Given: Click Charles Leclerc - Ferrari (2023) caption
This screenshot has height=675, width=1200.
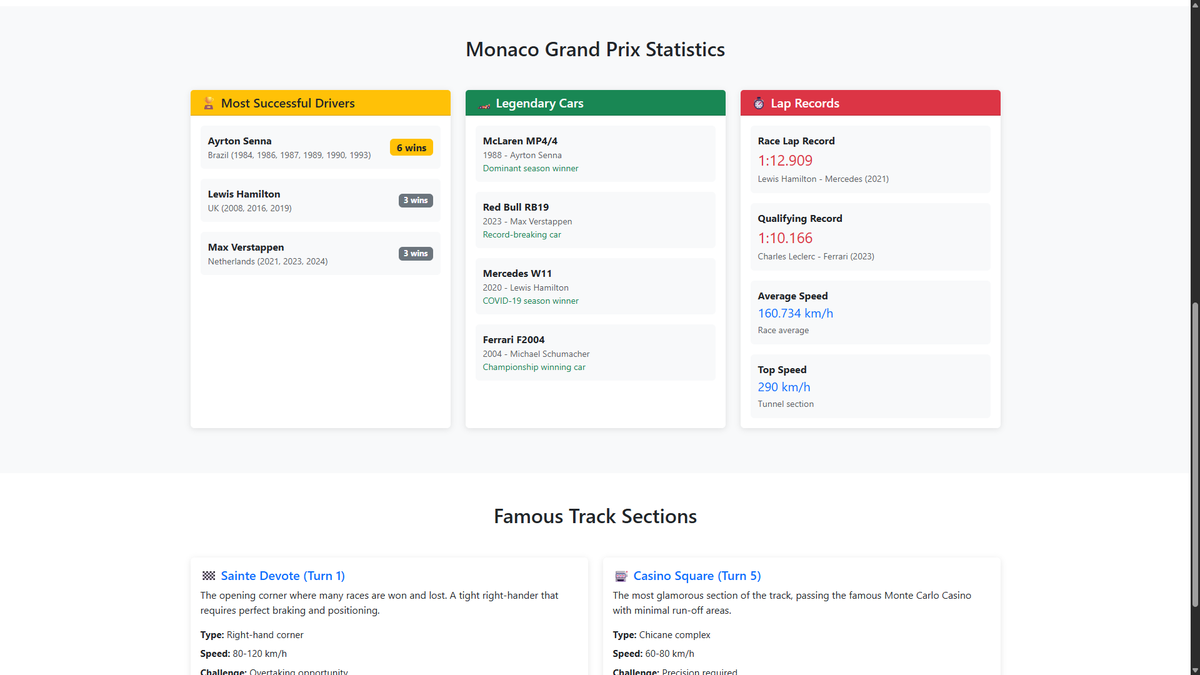Looking at the screenshot, I should [x=816, y=257].
